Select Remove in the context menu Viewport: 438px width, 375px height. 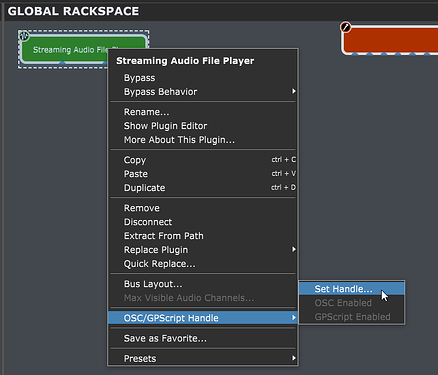pos(203,208)
